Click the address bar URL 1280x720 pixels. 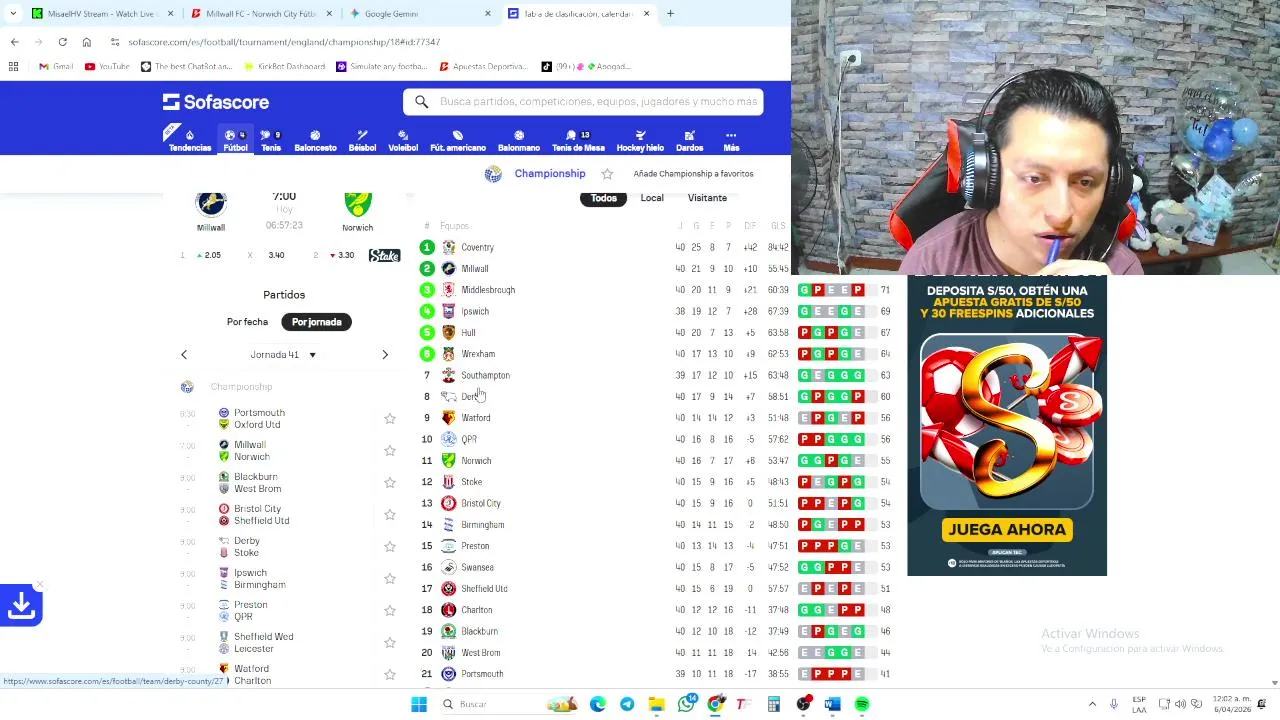[x=284, y=42]
